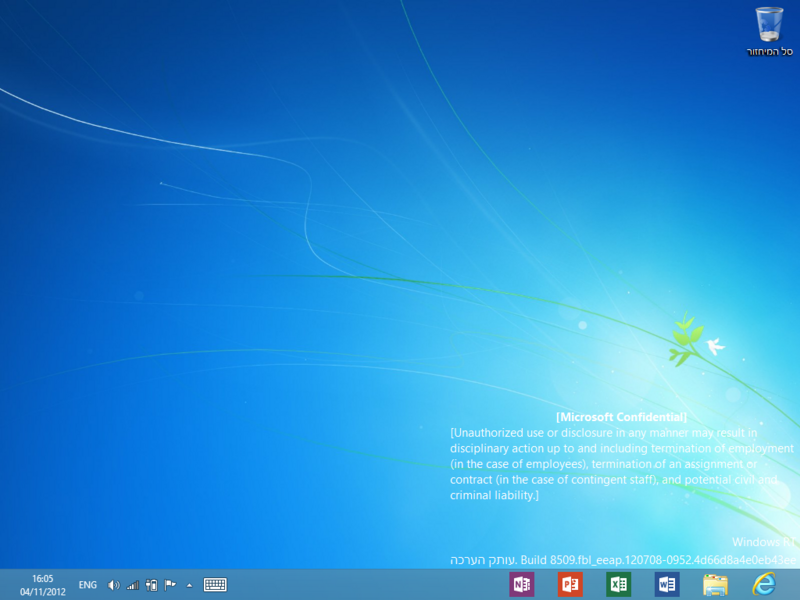Launch PowerPoint from the taskbar
Image resolution: width=800 pixels, height=600 pixels.
pyautogui.click(x=570, y=584)
